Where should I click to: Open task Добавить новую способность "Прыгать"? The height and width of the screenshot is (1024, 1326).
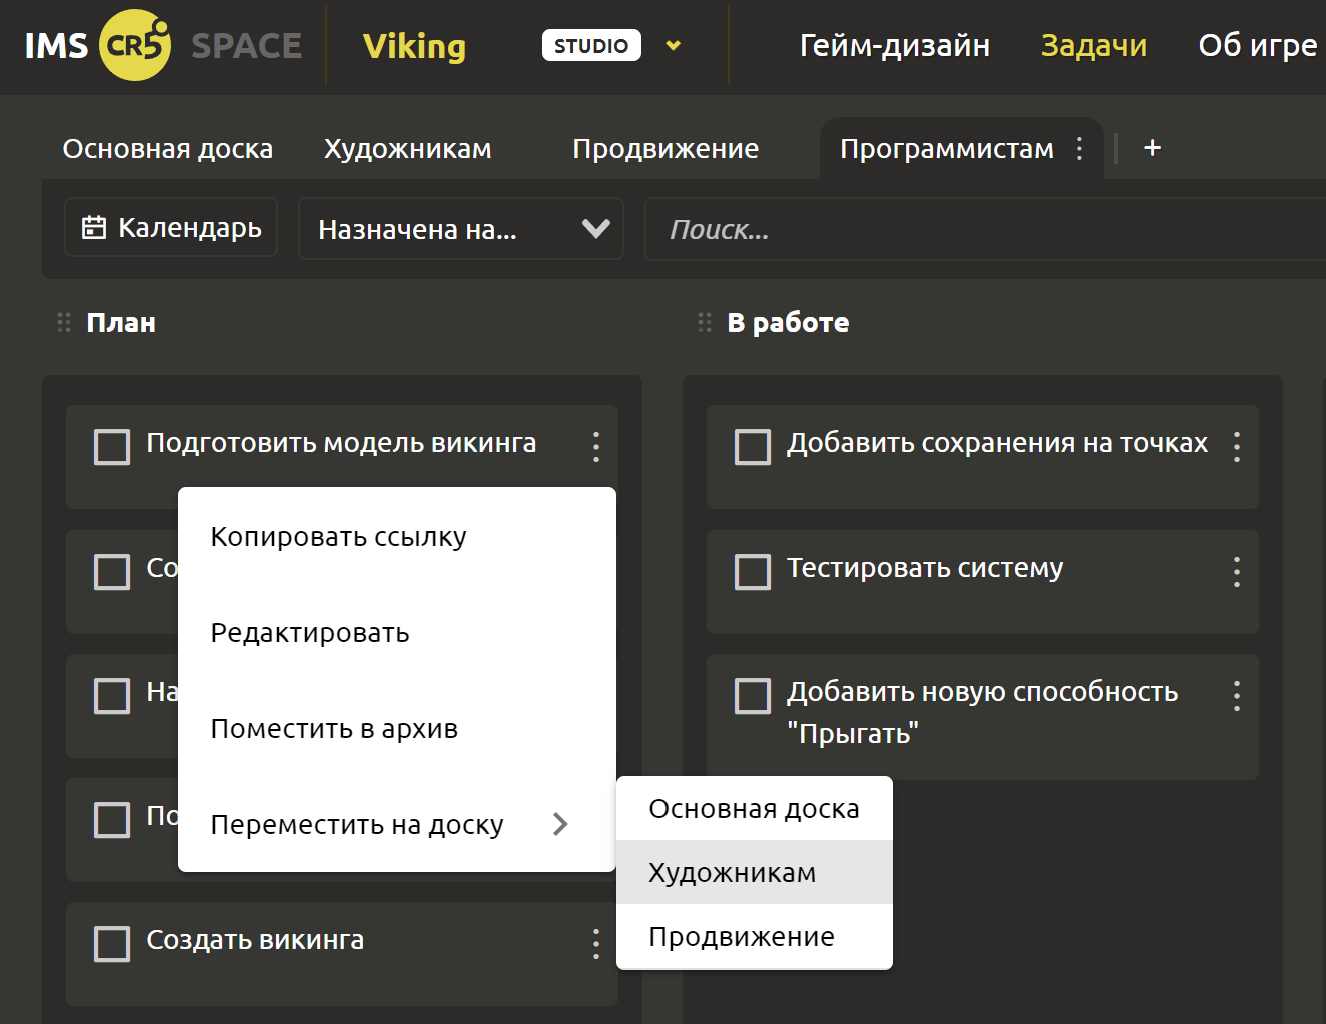tap(983, 712)
